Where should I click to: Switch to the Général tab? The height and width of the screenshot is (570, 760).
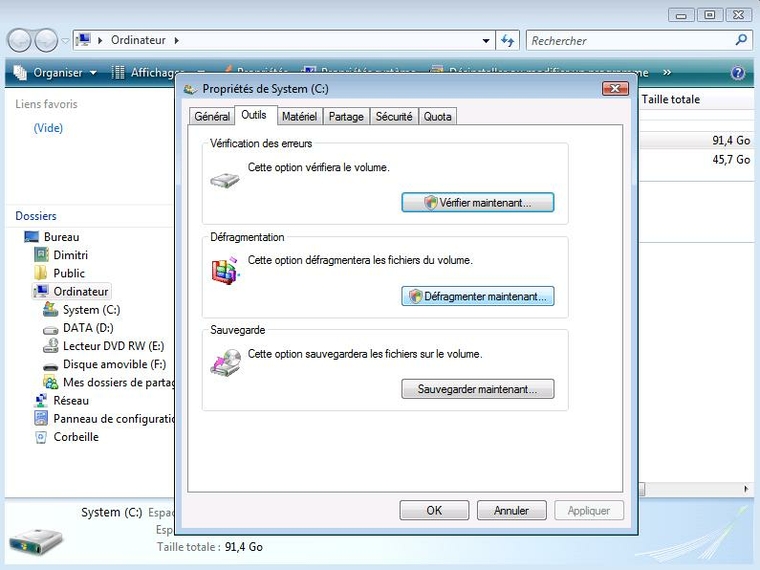(212, 116)
